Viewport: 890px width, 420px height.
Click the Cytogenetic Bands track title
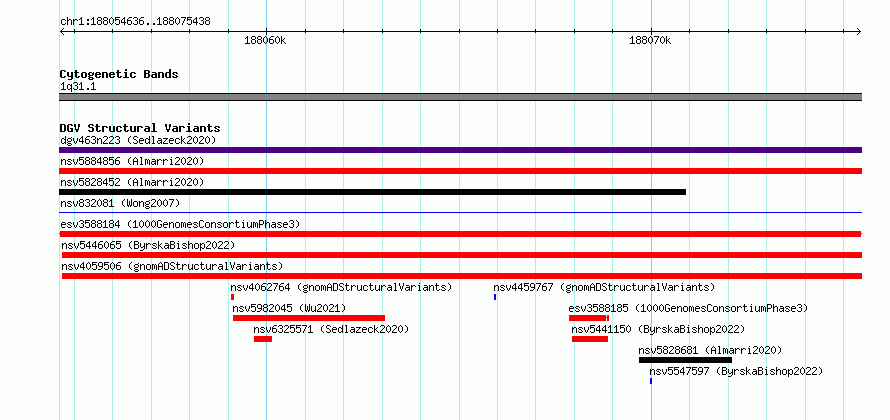[x=119, y=74]
